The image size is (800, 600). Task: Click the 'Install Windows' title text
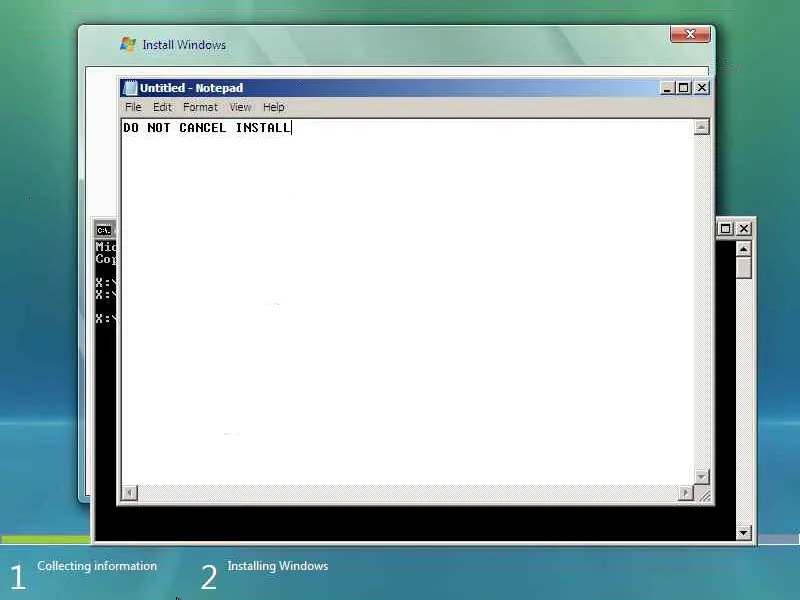(184, 45)
